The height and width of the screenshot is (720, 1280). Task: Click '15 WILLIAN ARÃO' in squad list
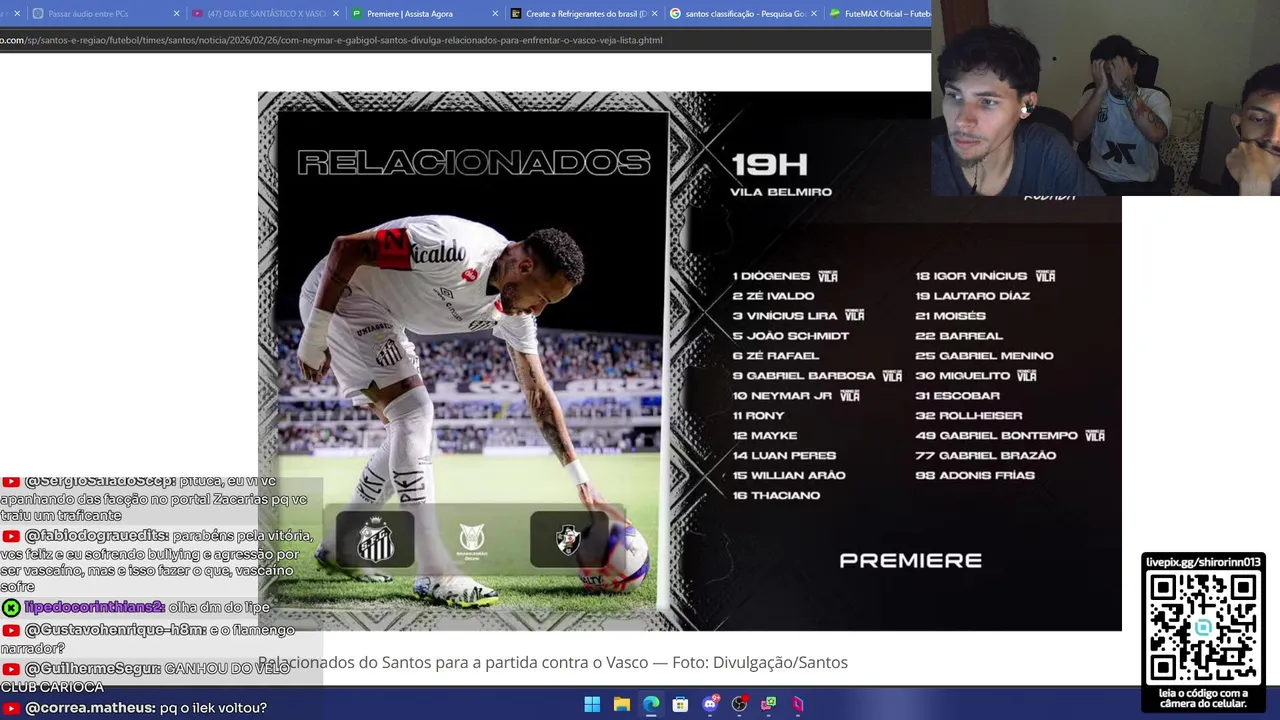click(x=789, y=476)
